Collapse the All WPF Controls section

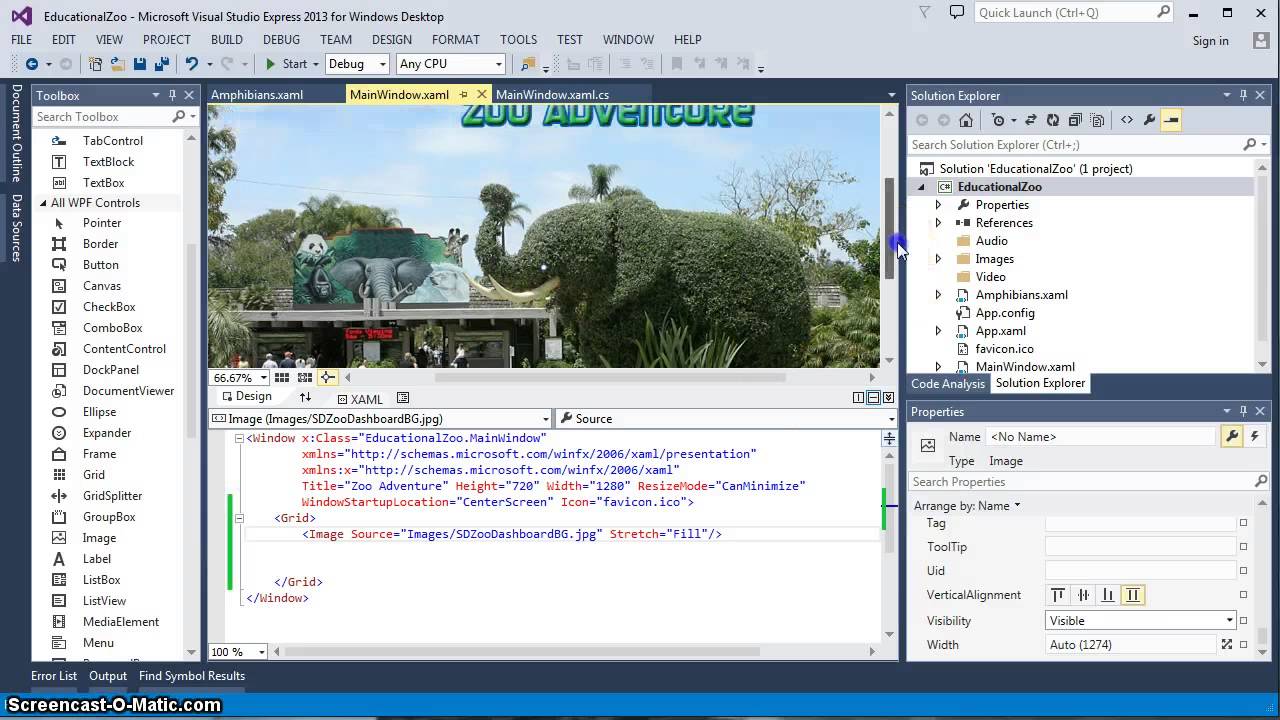pyautogui.click(x=43, y=203)
